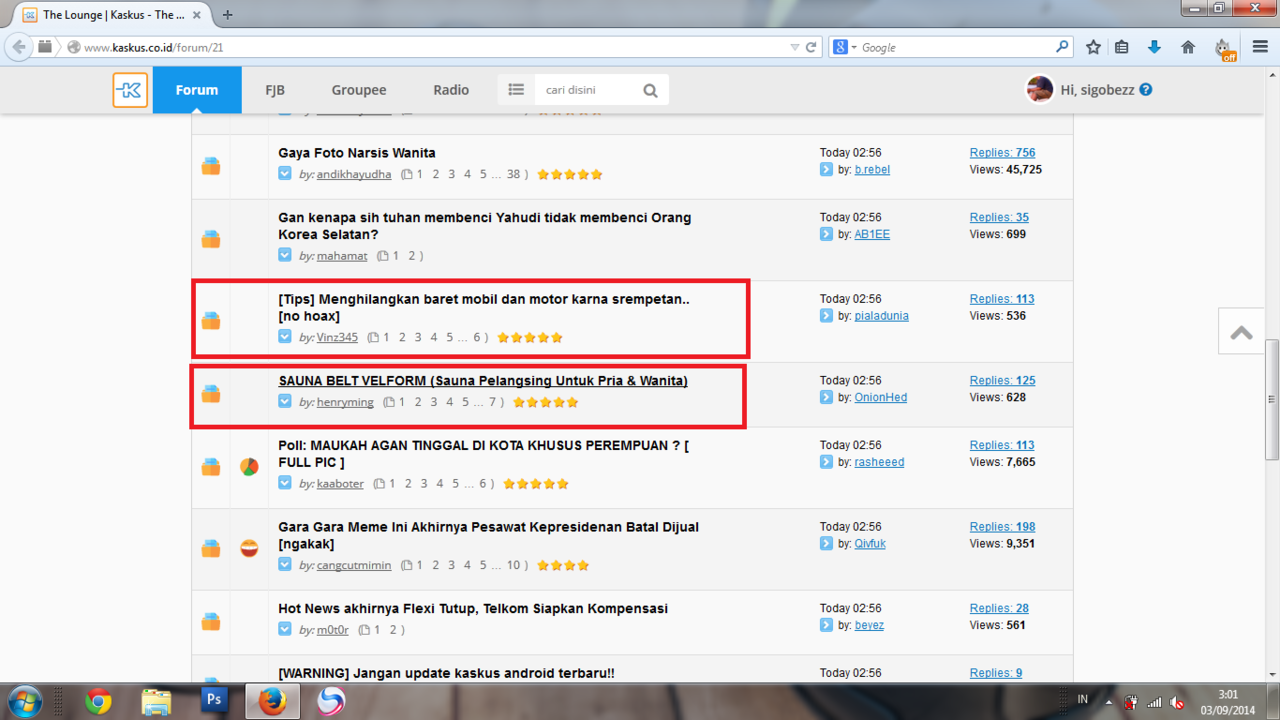This screenshot has width=1280, height=720.
Task: Open the URL history dropdown arrow
Action: click(795, 47)
